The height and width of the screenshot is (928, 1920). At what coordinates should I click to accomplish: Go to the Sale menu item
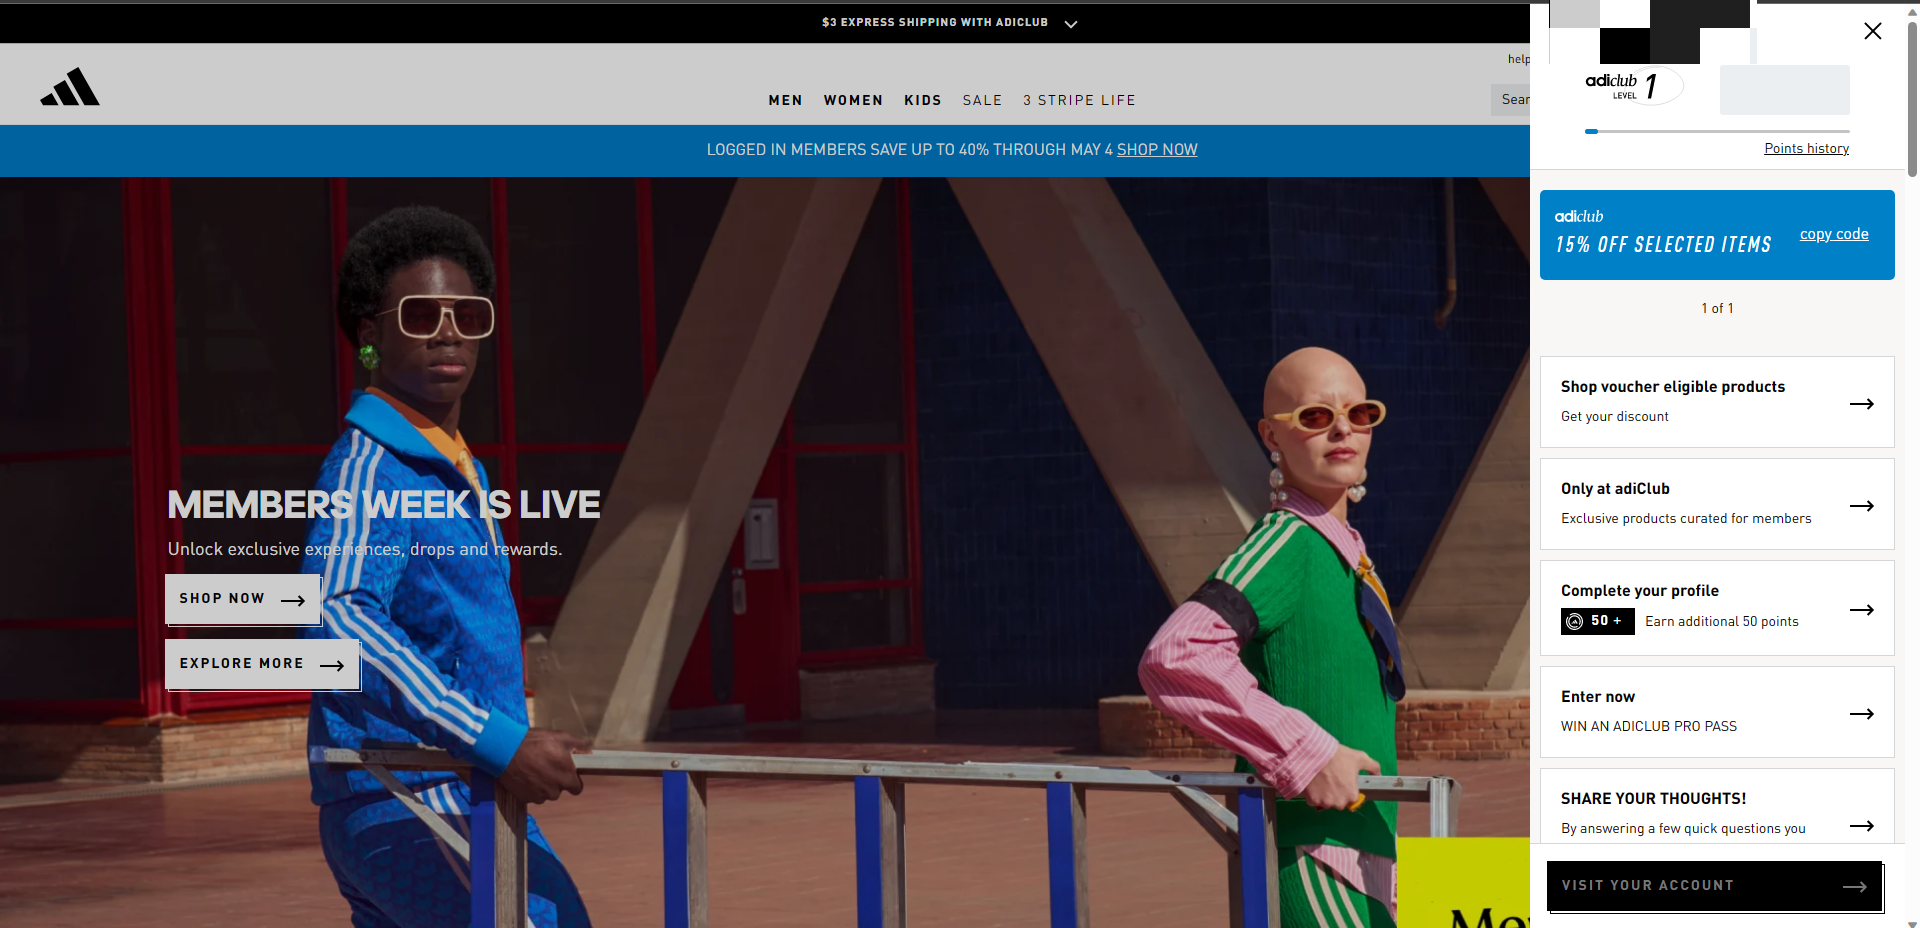(x=982, y=100)
